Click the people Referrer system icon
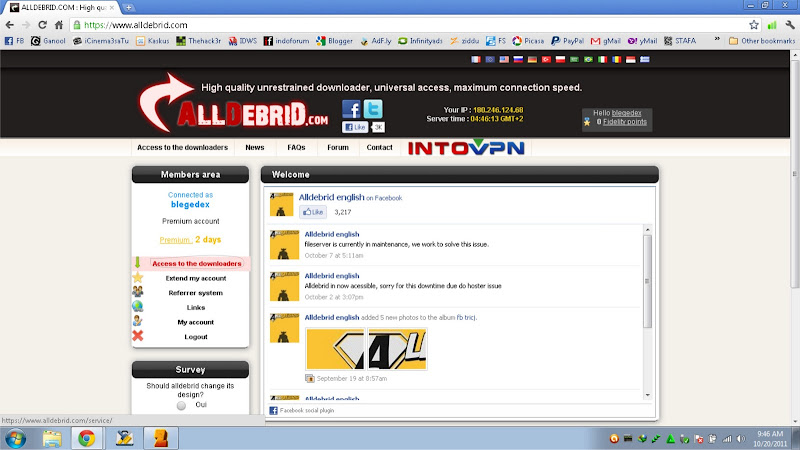The image size is (800, 450). coord(138,292)
